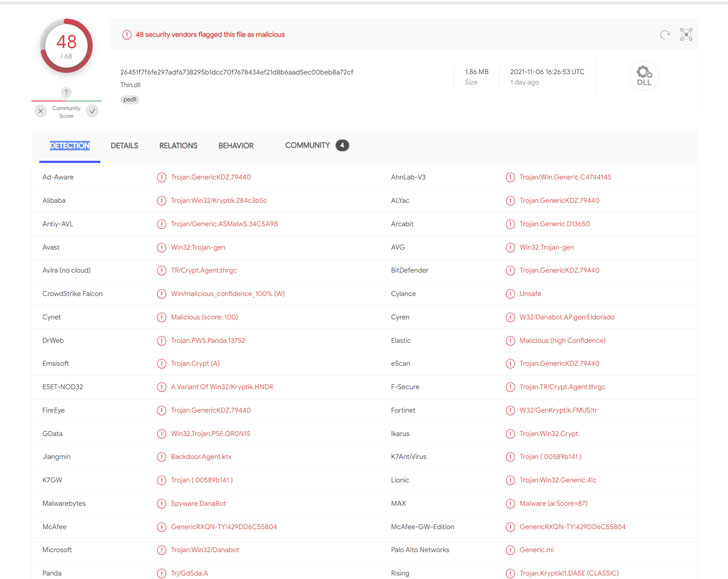Click the COMMUNITY count badge 4
This screenshot has height=579, width=728.
click(x=342, y=145)
